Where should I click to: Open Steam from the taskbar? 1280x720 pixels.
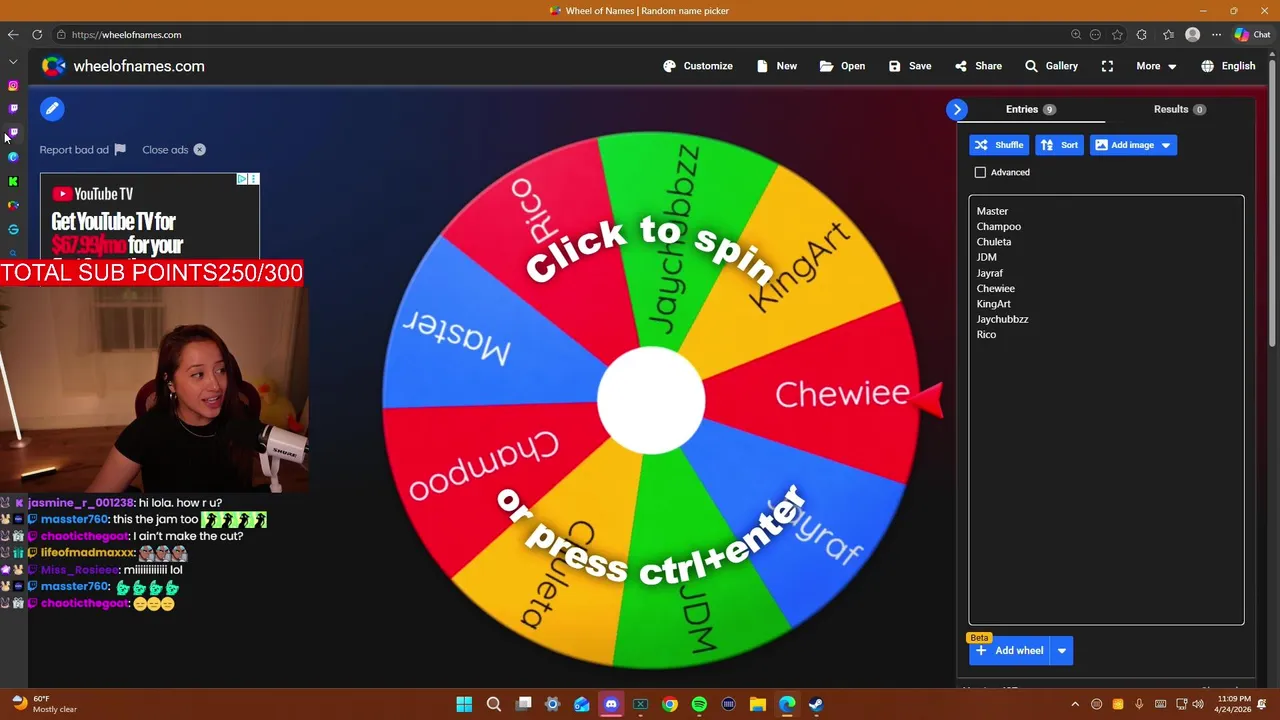pos(816,705)
